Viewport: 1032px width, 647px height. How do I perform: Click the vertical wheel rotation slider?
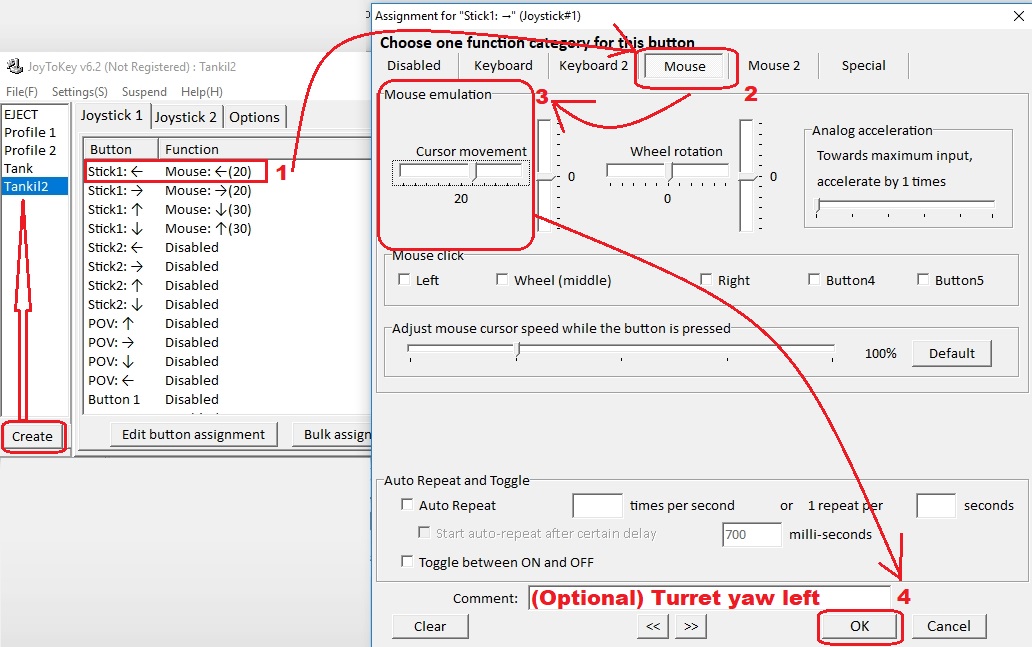click(748, 176)
